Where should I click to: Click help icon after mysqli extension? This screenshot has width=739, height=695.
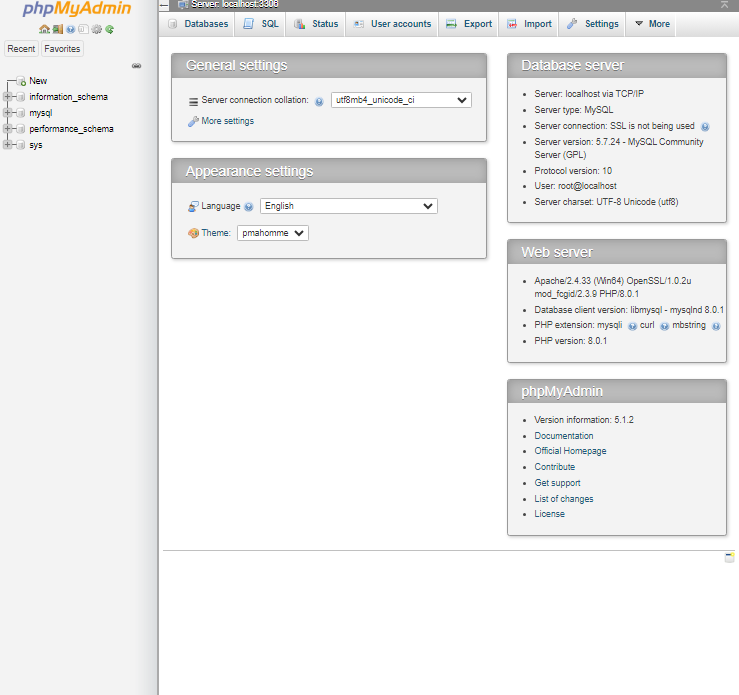coord(632,326)
